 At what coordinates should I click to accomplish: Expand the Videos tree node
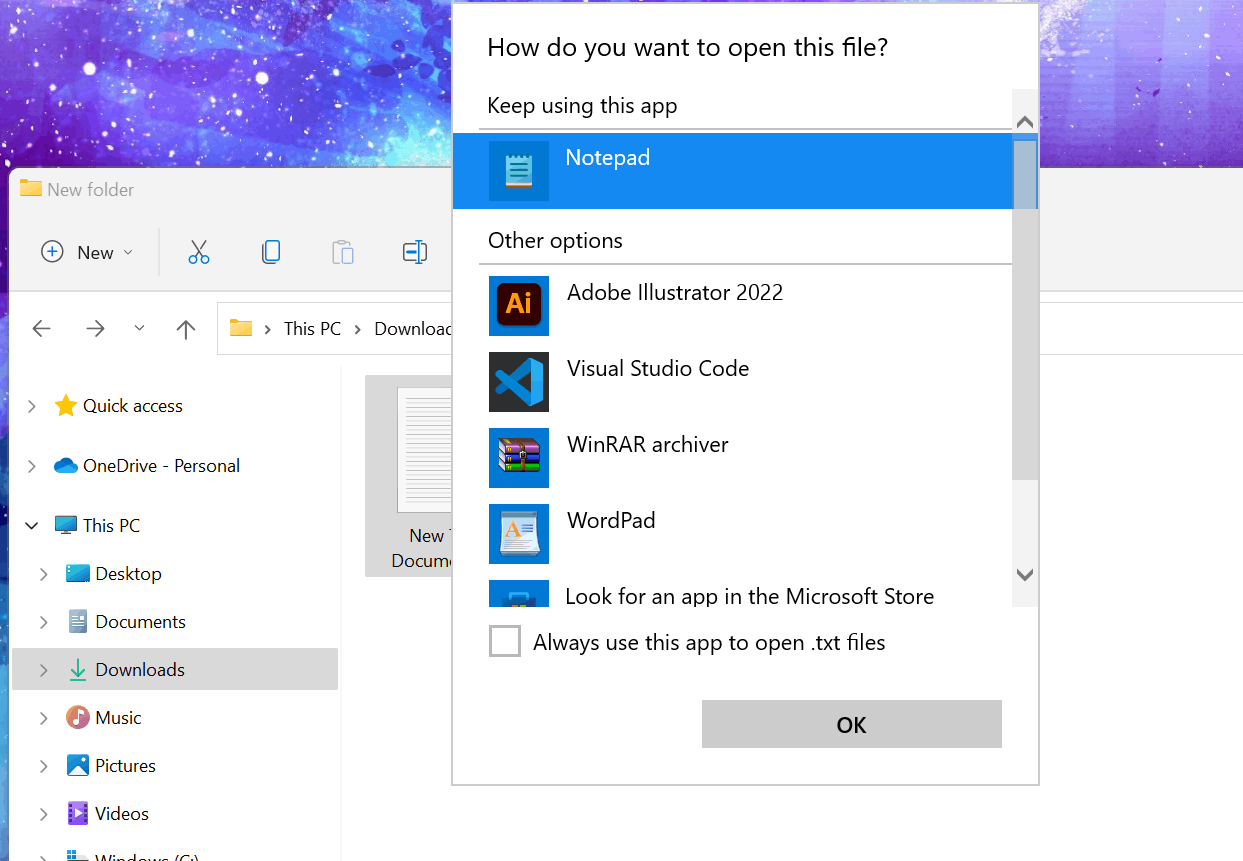[x=44, y=814]
